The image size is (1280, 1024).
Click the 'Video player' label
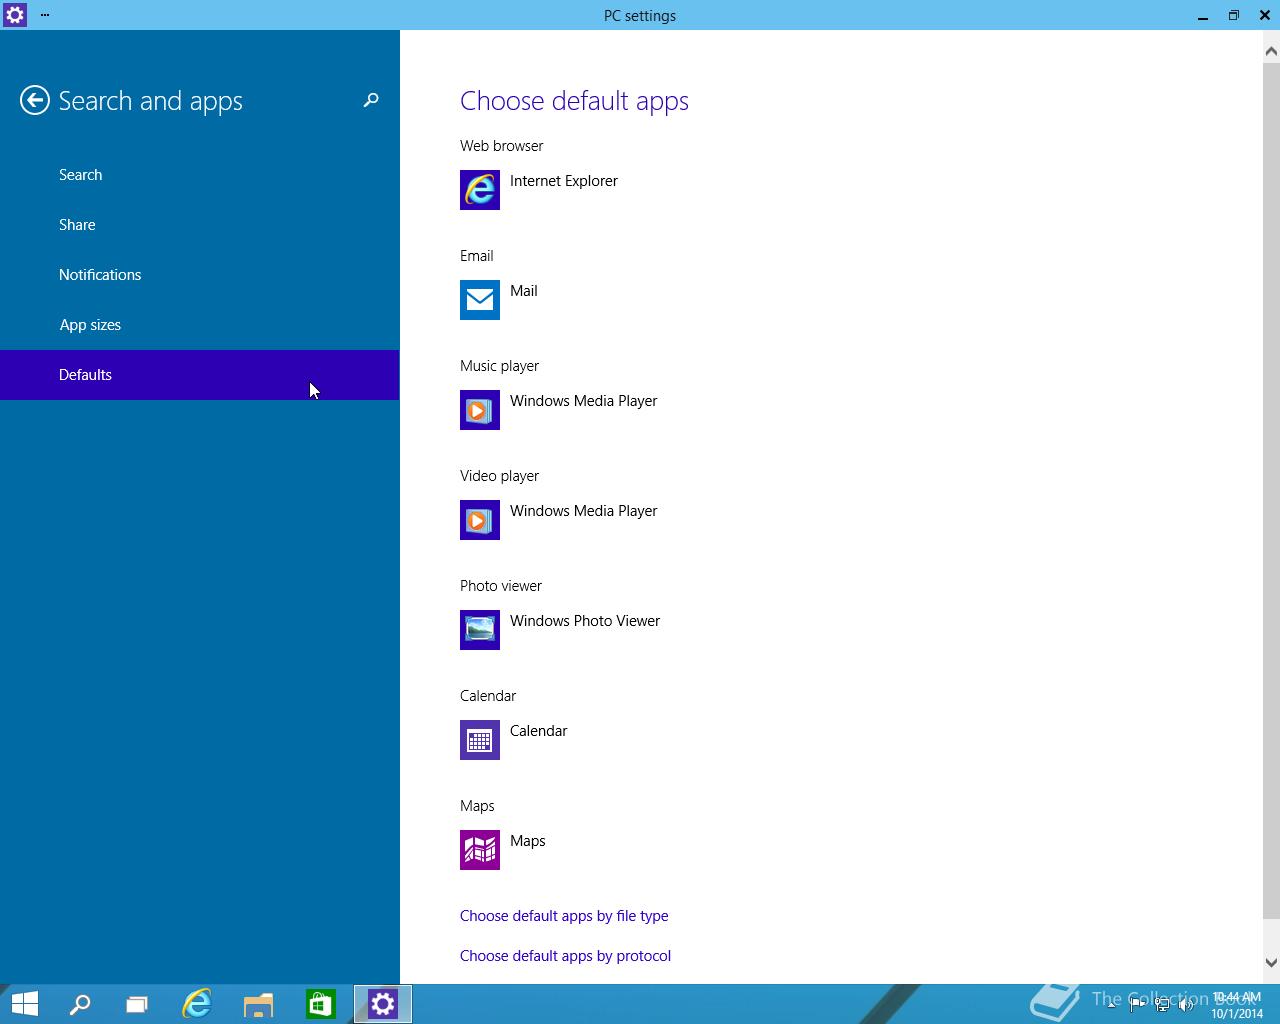point(499,476)
